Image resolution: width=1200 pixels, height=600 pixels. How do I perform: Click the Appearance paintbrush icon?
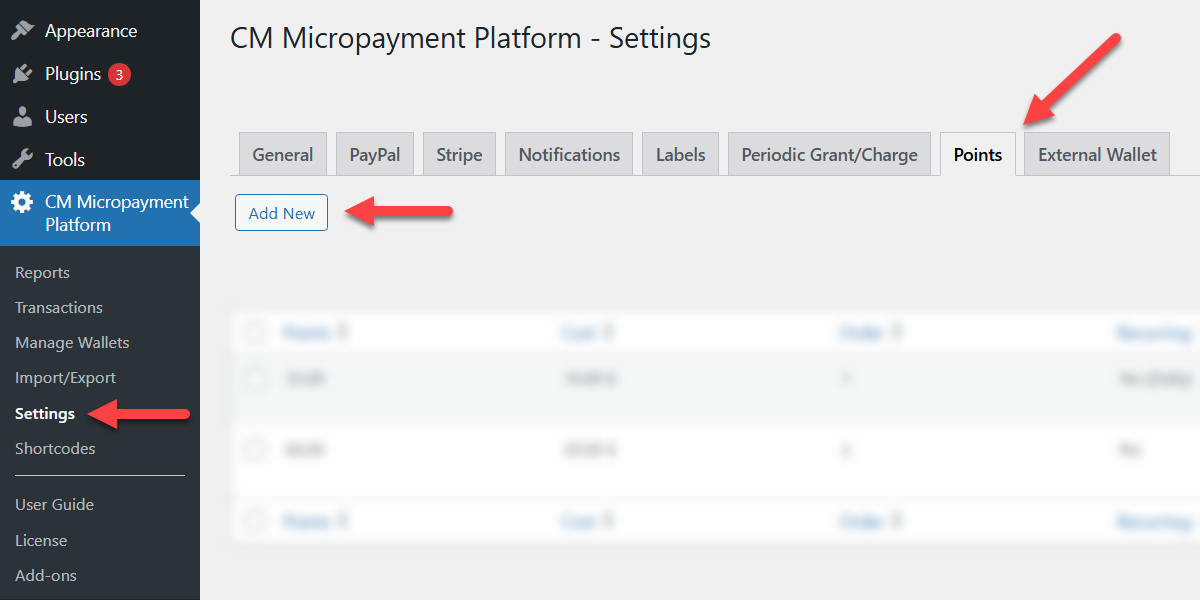[x=22, y=30]
